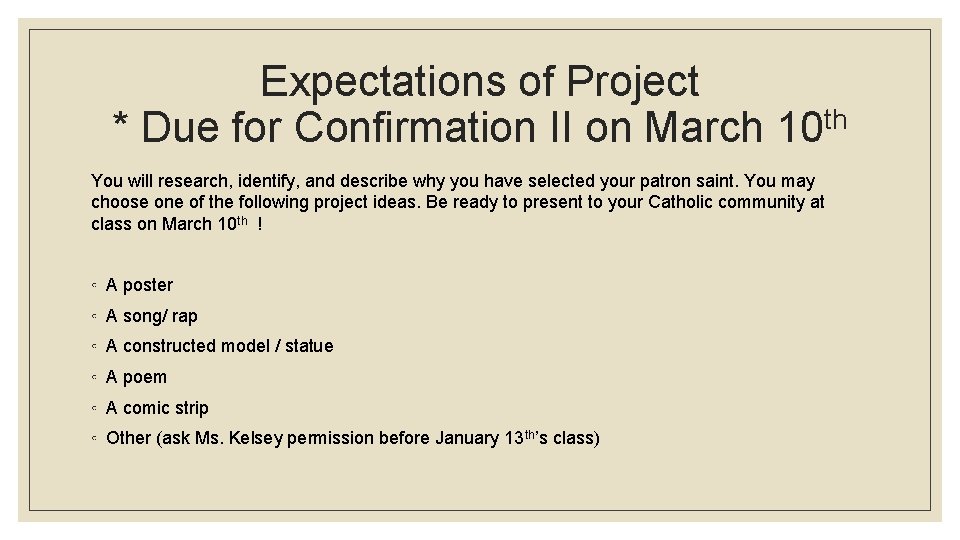Click the bullet marker beside "A song/ rap"
This screenshot has height=540, width=960.
tap(93, 317)
